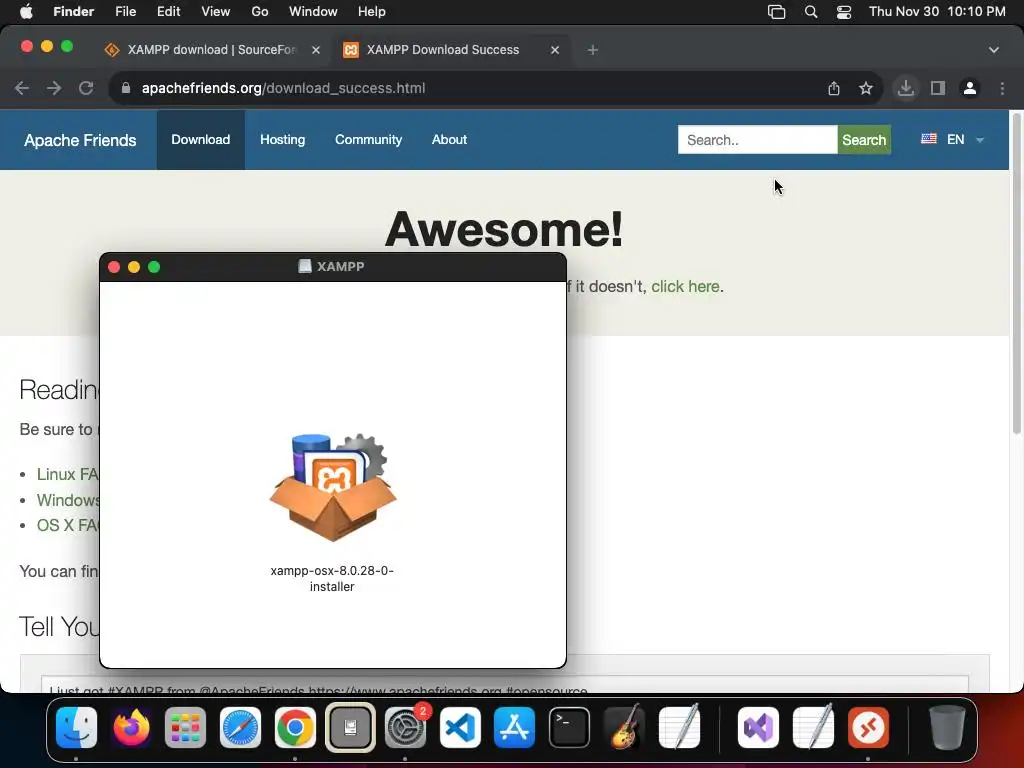Open the Trash in the Dock

tap(947, 728)
